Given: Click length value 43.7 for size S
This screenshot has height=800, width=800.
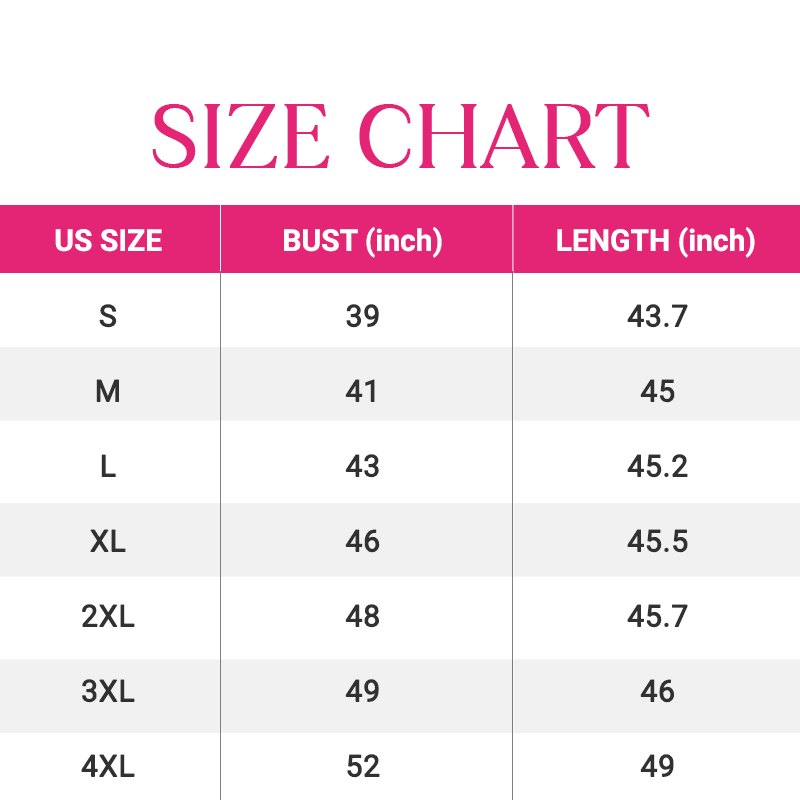Looking at the screenshot, I should tap(657, 316).
